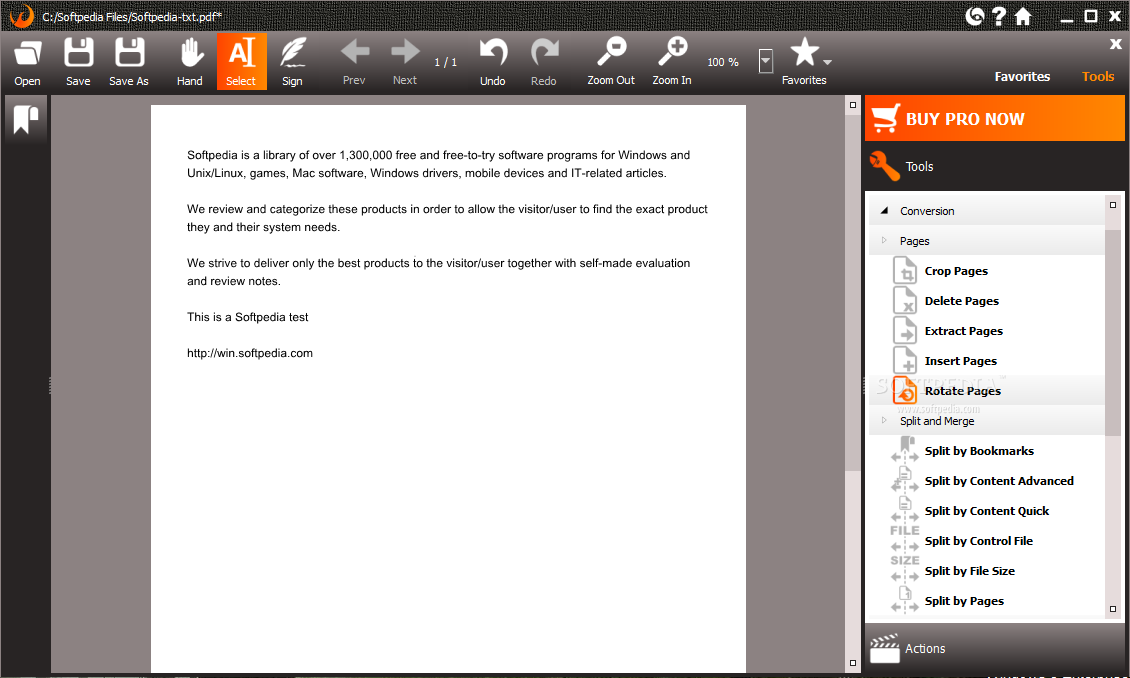This screenshot has width=1130, height=678.
Task: Select the text Select tool
Action: point(241,62)
